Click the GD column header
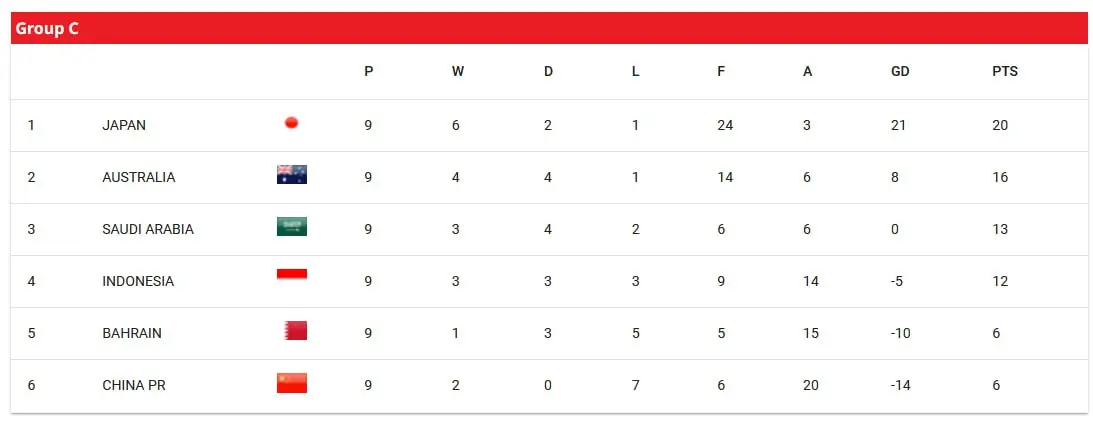1093x422 pixels. tap(900, 71)
